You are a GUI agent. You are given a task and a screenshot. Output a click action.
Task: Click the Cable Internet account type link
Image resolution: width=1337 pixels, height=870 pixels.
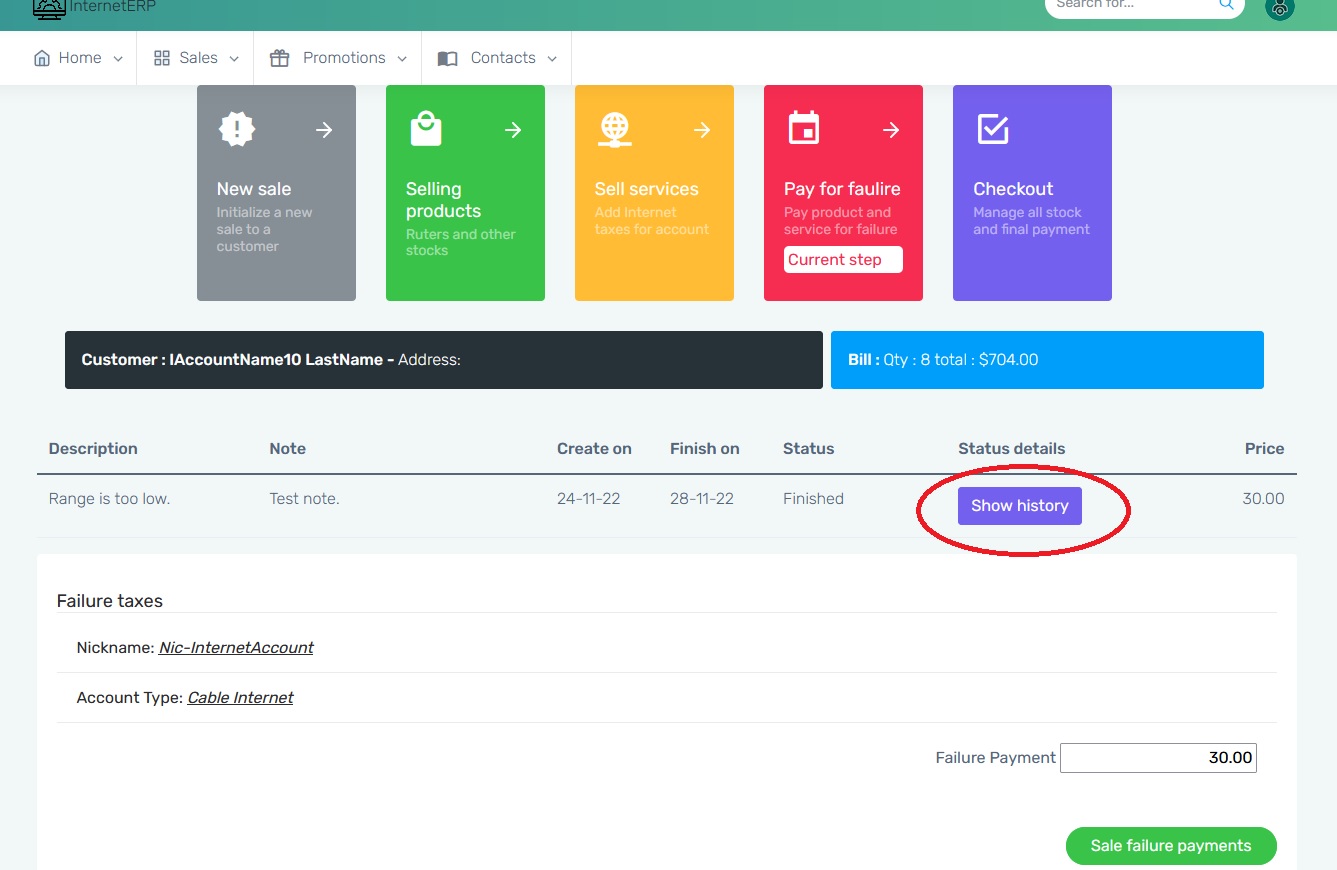click(240, 698)
